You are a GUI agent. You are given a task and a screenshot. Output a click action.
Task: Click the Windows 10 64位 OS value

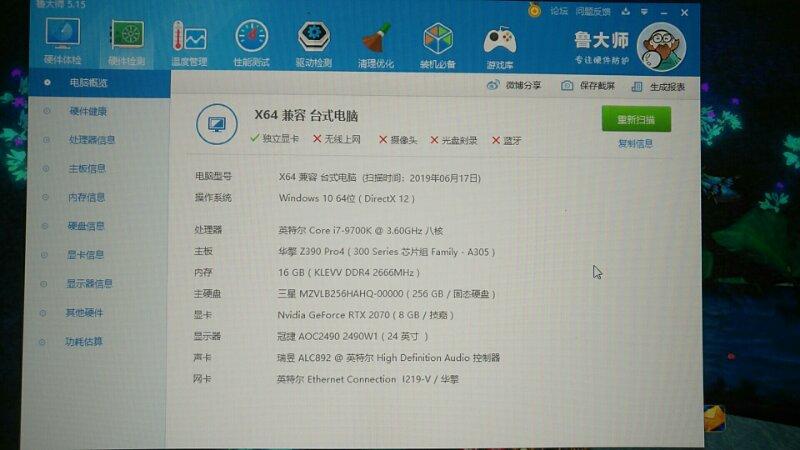click(346, 198)
